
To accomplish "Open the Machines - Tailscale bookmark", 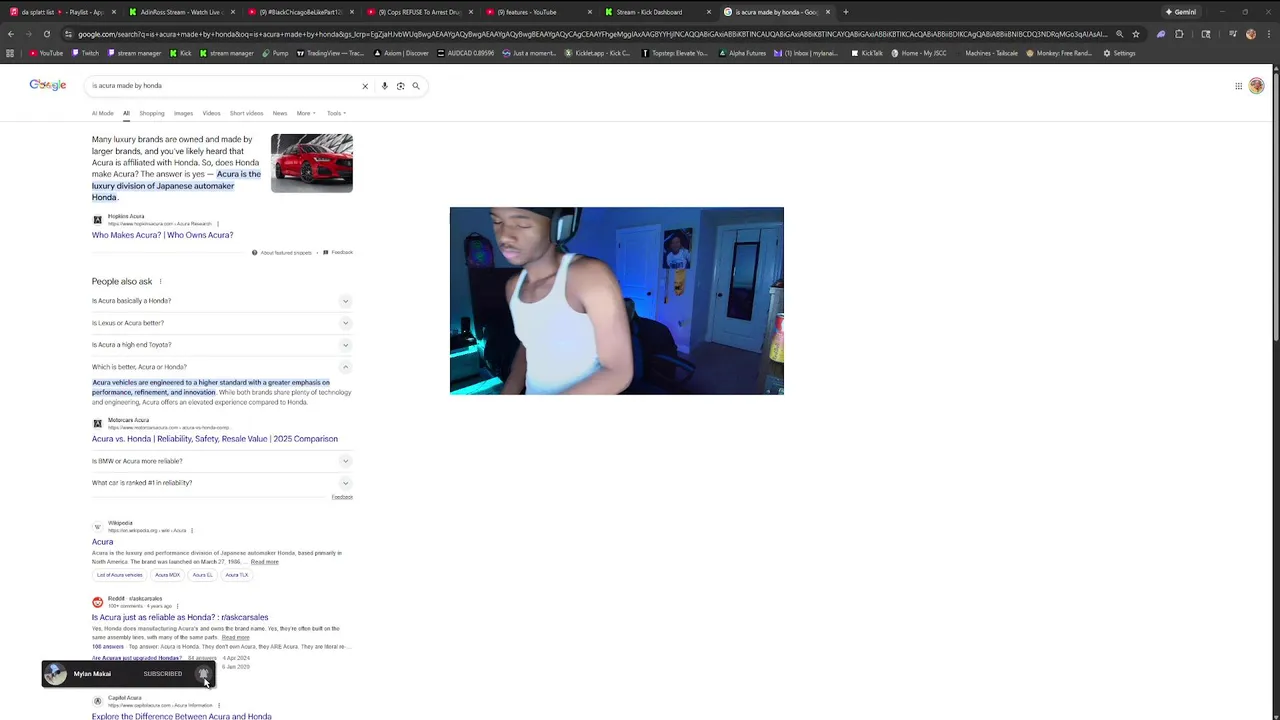I will [x=987, y=53].
